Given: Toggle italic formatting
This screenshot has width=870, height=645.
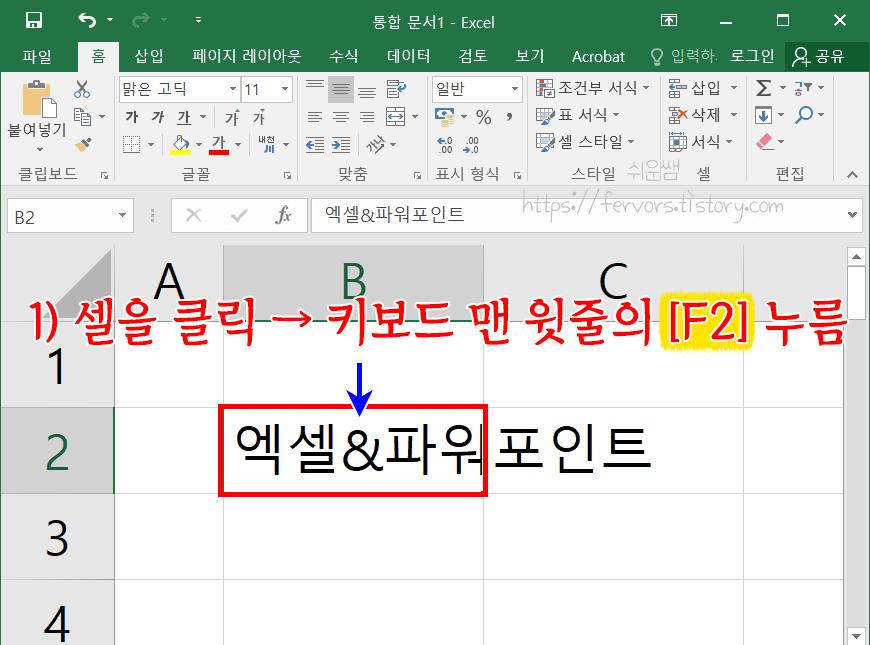Looking at the screenshot, I should pyautogui.click(x=158, y=117).
